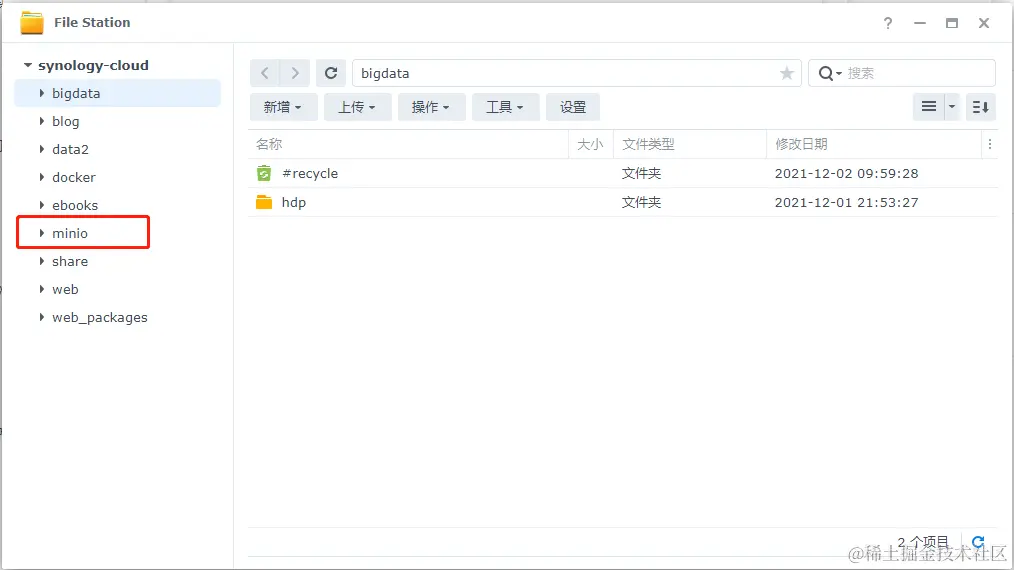Select the docker shared folder
Image resolution: width=1014 pixels, height=570 pixels.
[x=74, y=177]
